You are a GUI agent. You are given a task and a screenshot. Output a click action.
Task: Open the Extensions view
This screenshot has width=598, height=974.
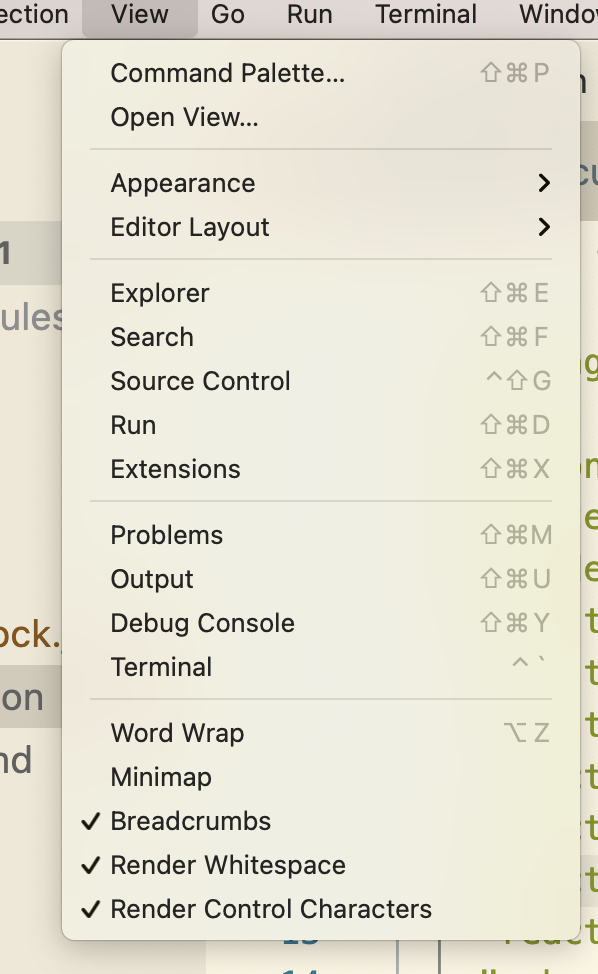pos(321,470)
